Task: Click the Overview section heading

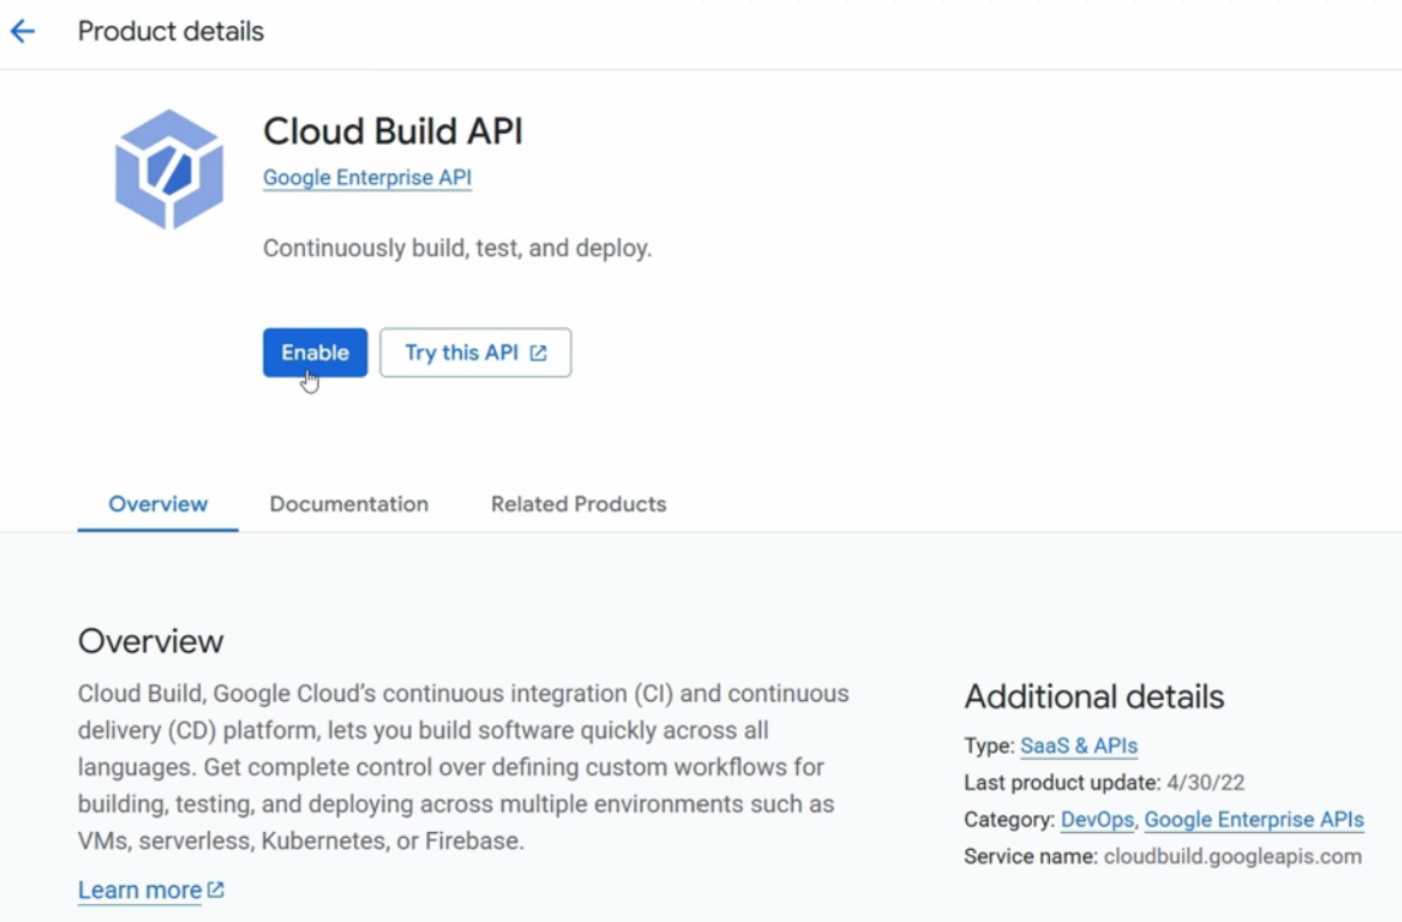Action: point(151,641)
